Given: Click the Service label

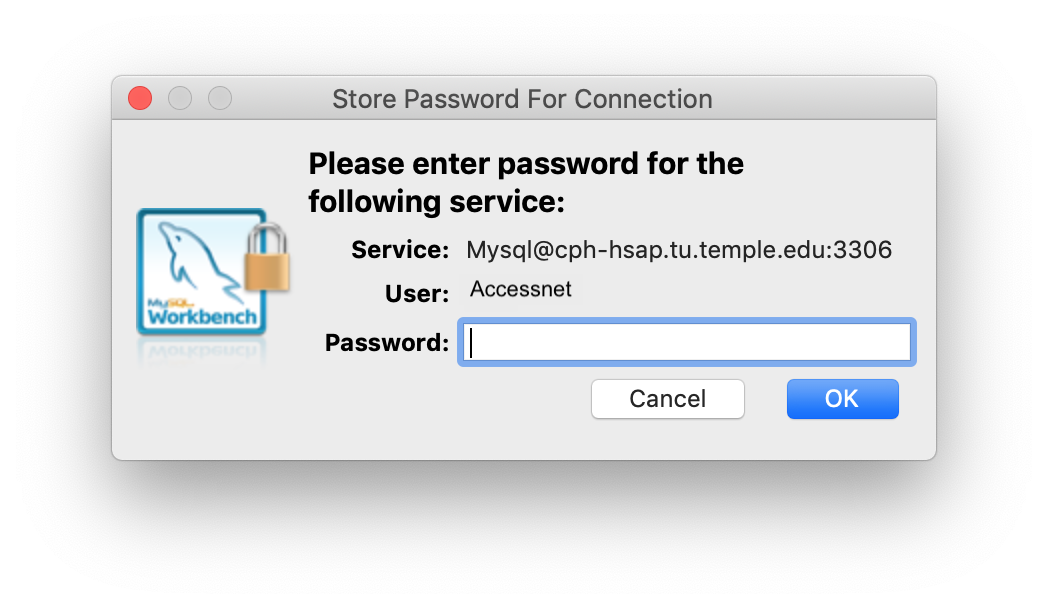Looking at the screenshot, I should click(400, 250).
